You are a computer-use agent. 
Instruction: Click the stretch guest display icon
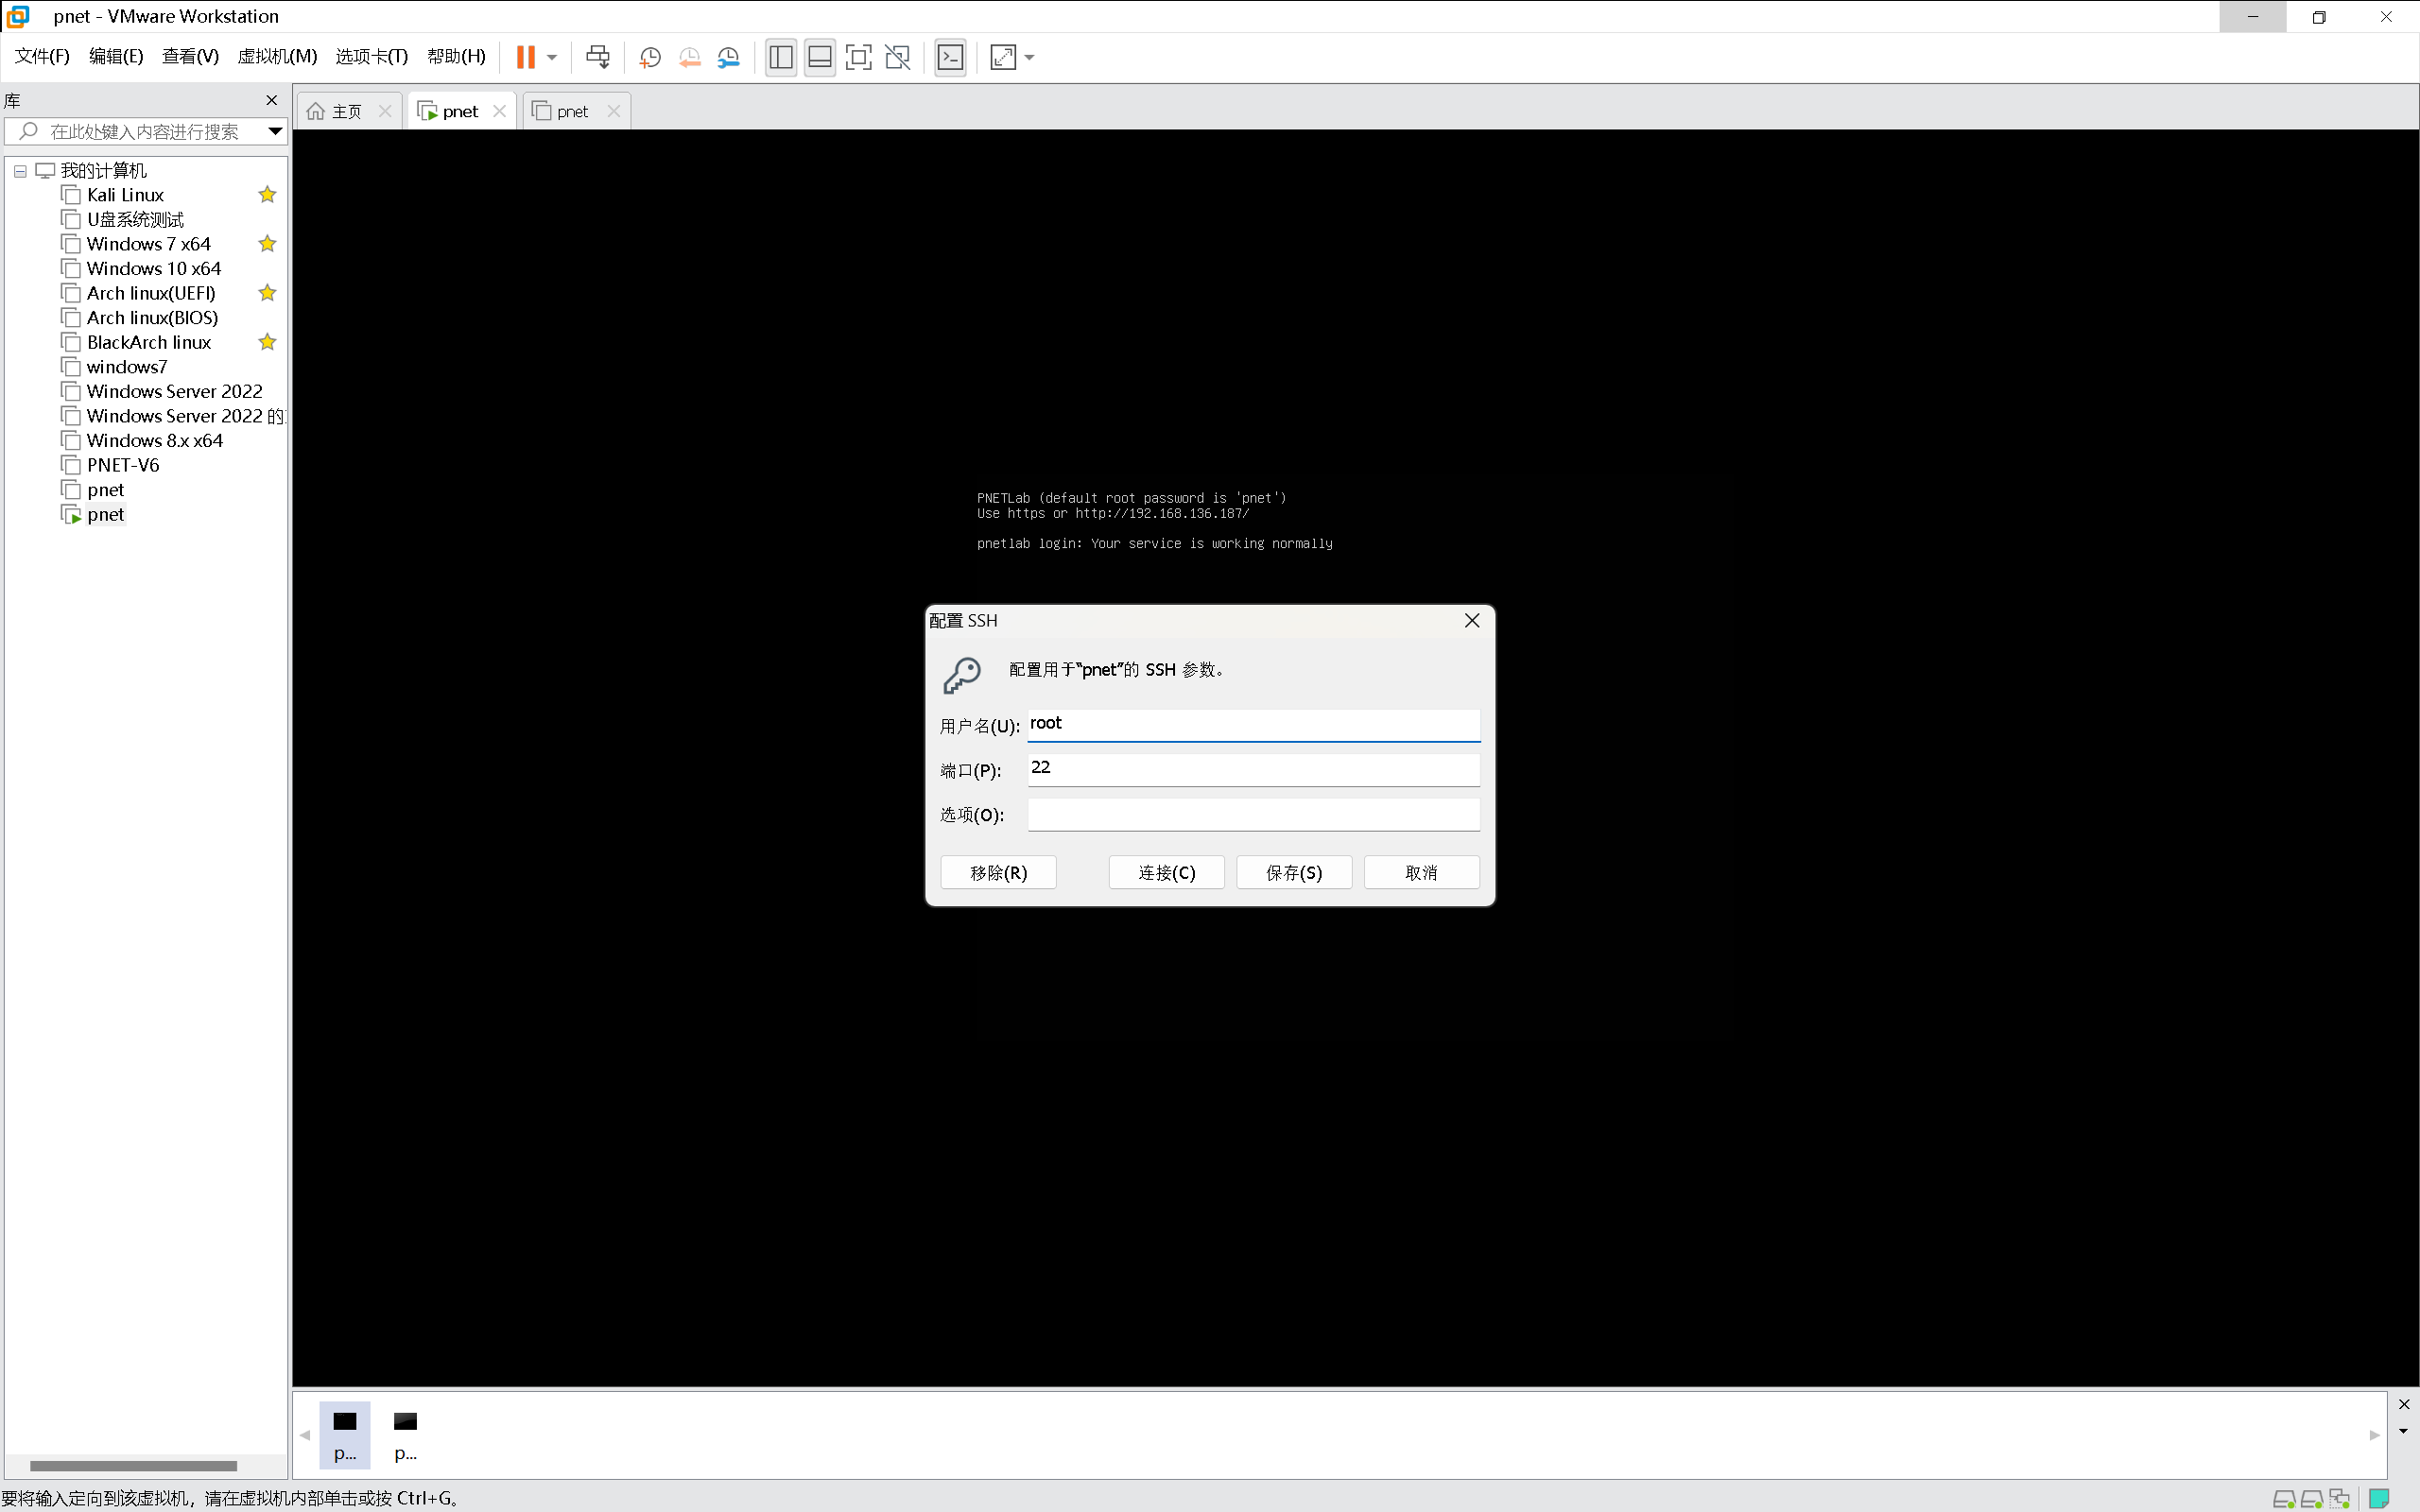pyautogui.click(x=1003, y=57)
